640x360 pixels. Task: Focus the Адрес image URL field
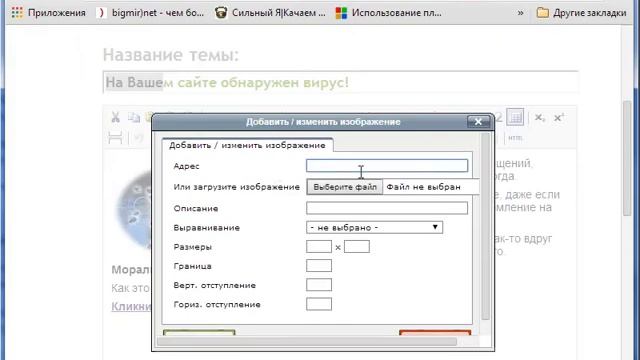point(387,165)
